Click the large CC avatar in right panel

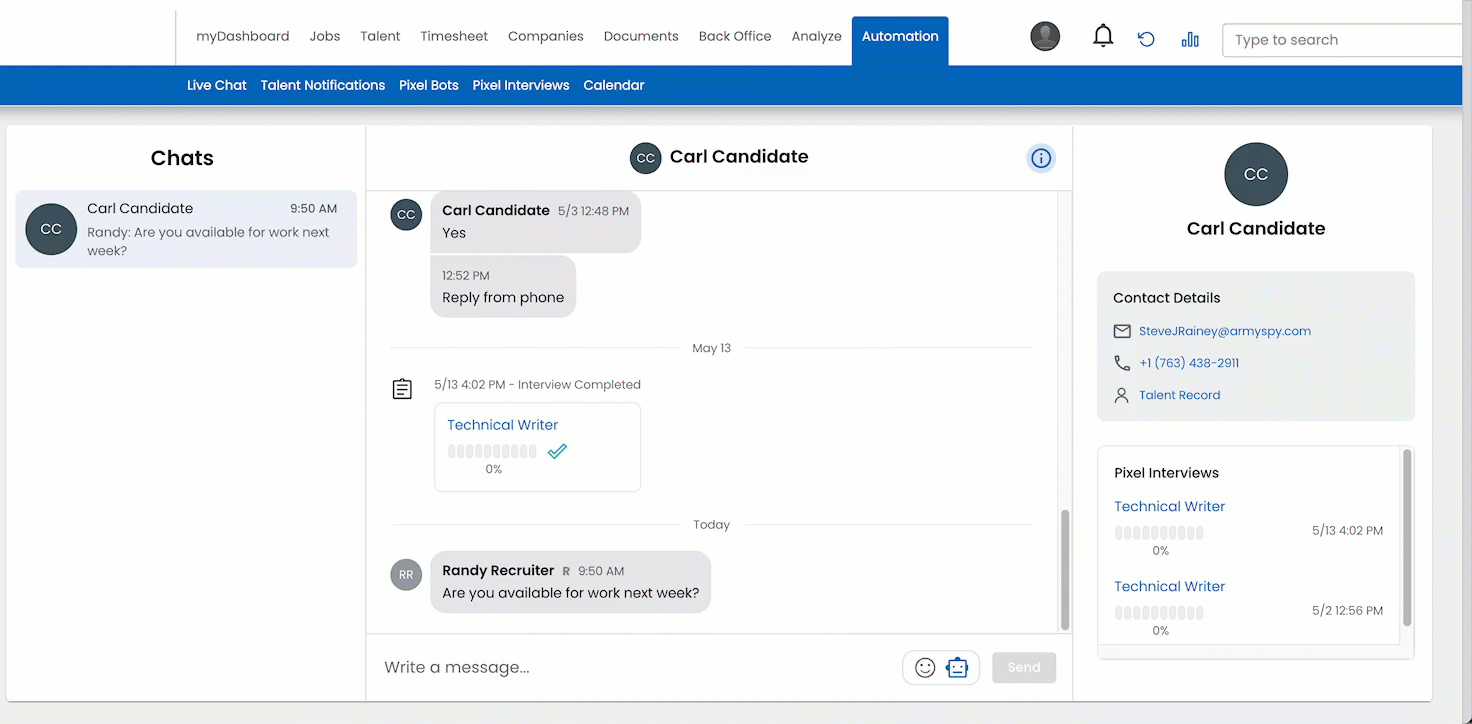tap(1256, 174)
